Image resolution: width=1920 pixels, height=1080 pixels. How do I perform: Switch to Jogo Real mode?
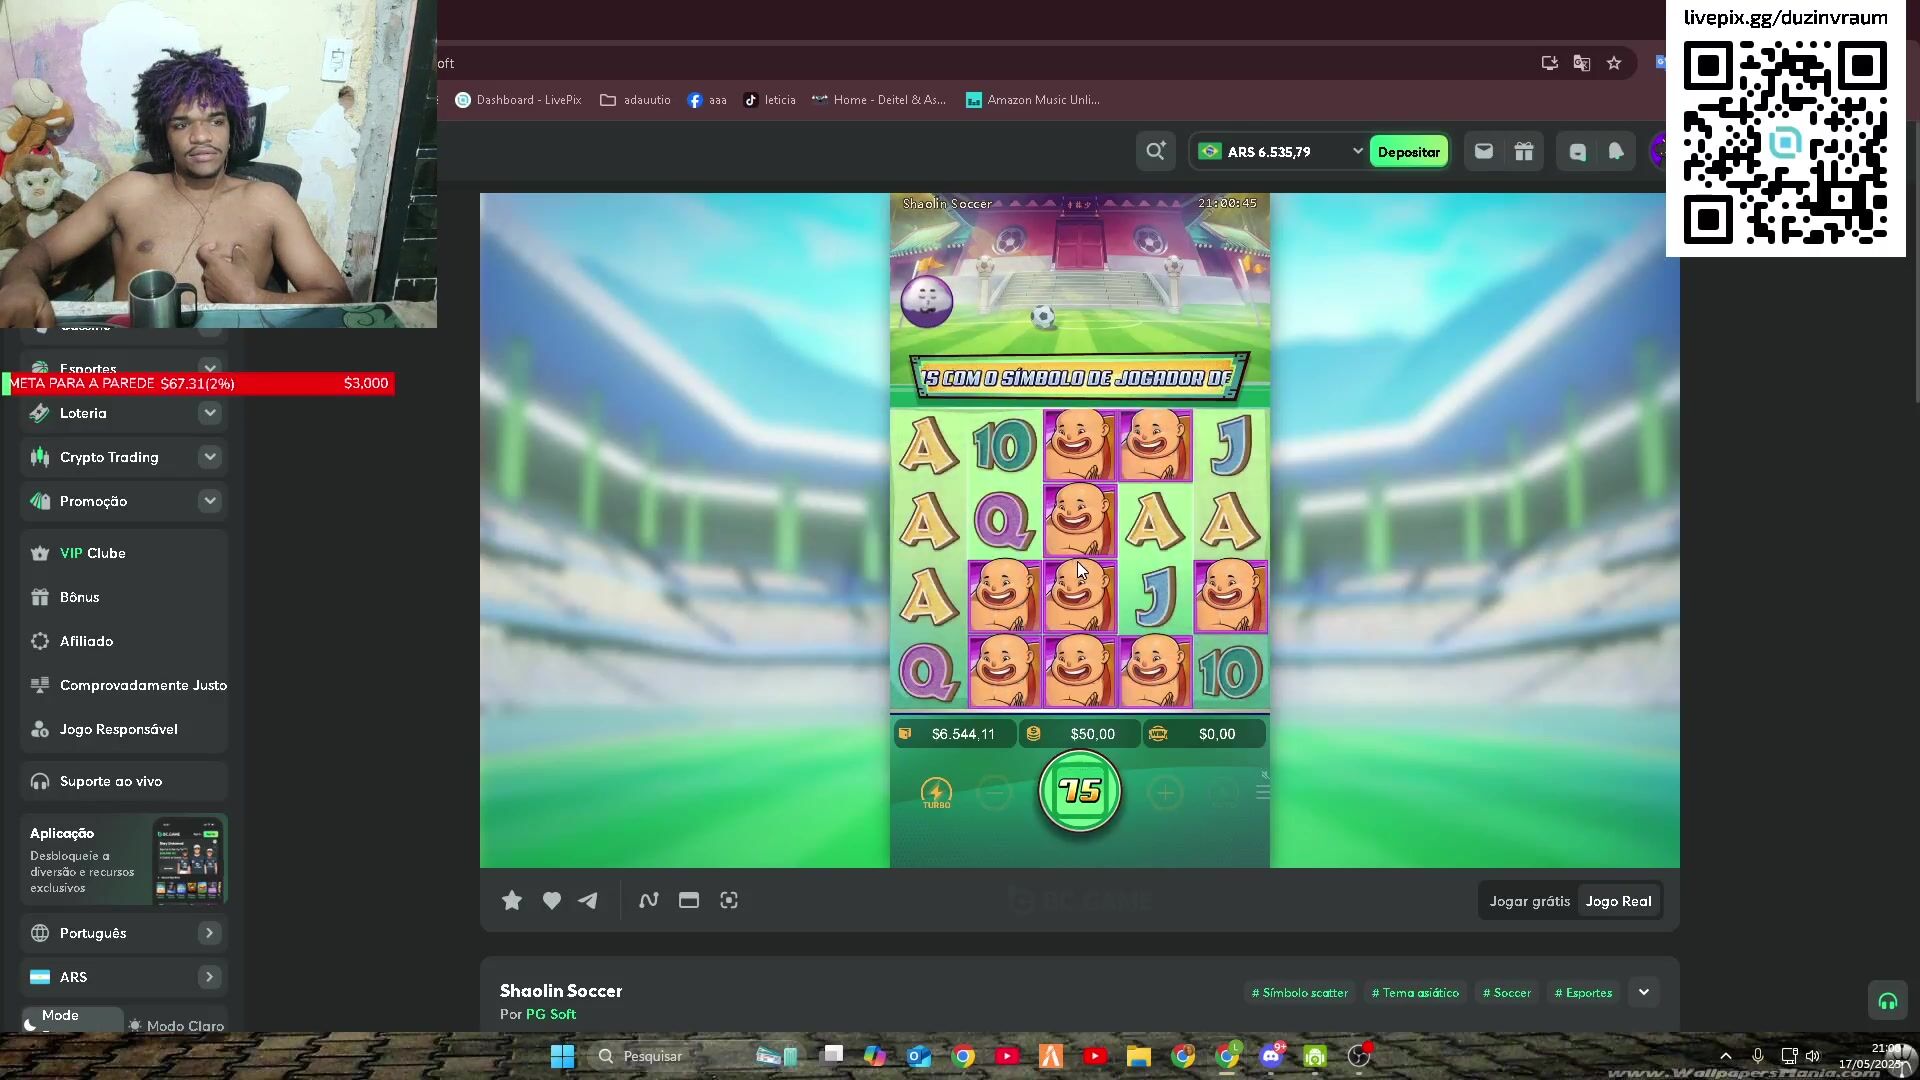[1618, 901]
